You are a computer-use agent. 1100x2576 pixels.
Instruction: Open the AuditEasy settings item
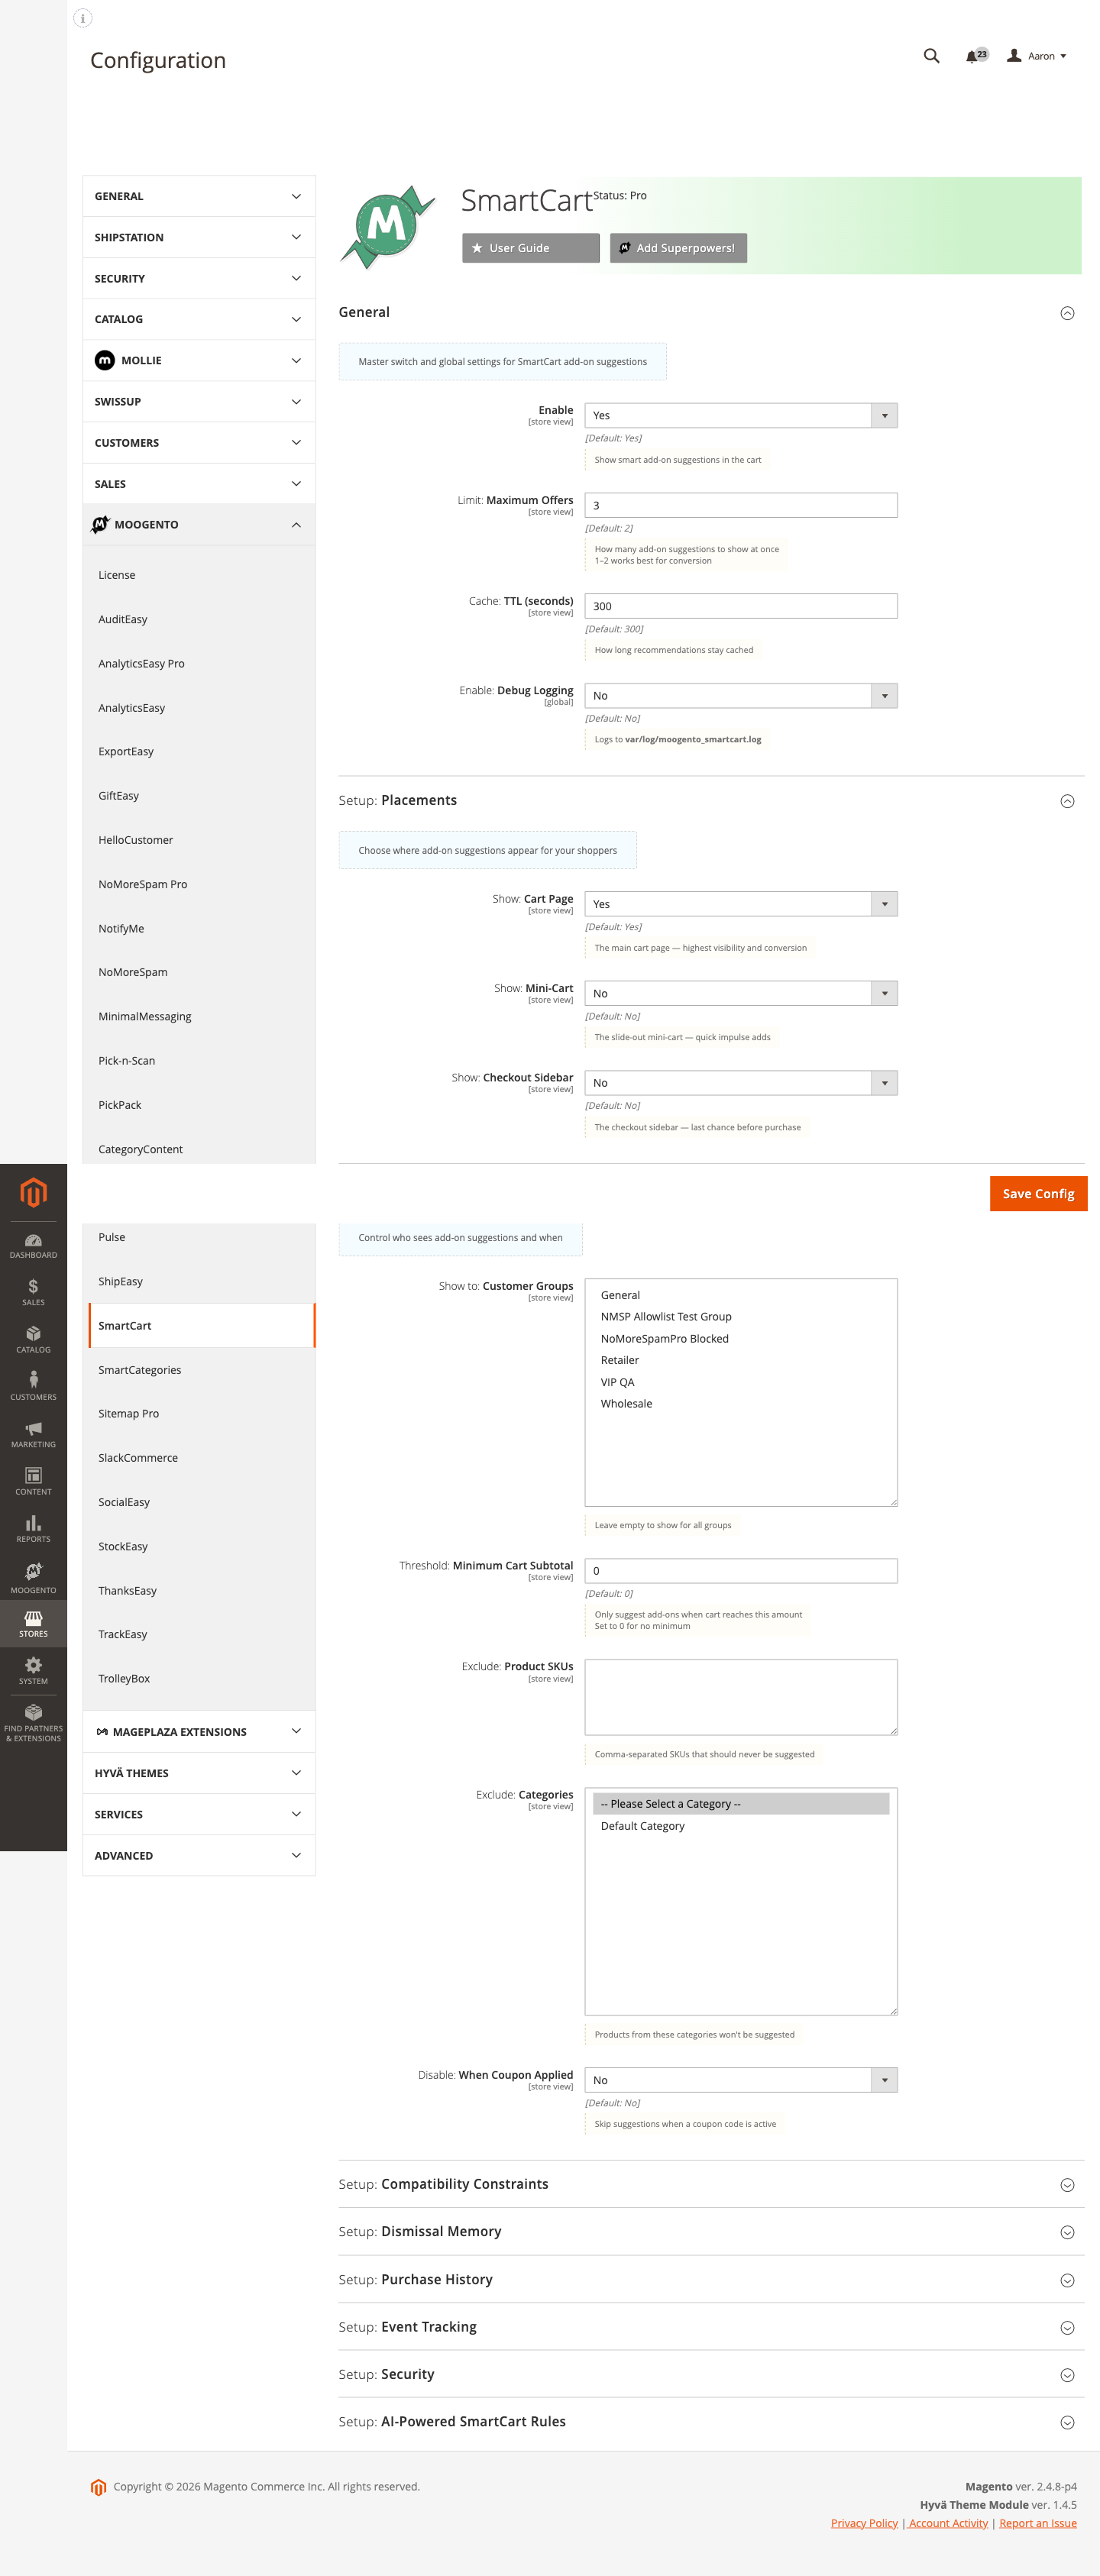[x=123, y=619]
